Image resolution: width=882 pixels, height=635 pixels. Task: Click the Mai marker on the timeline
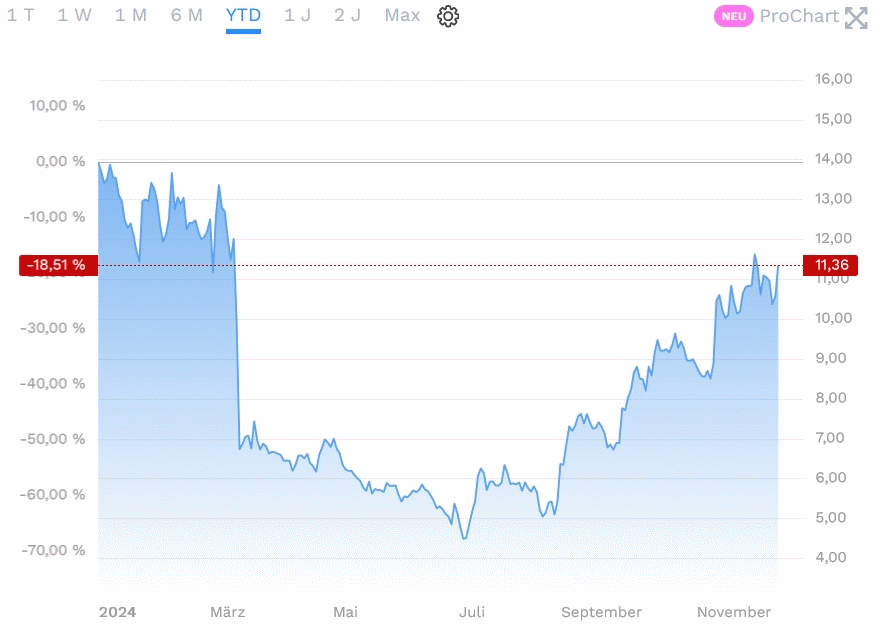(x=345, y=612)
